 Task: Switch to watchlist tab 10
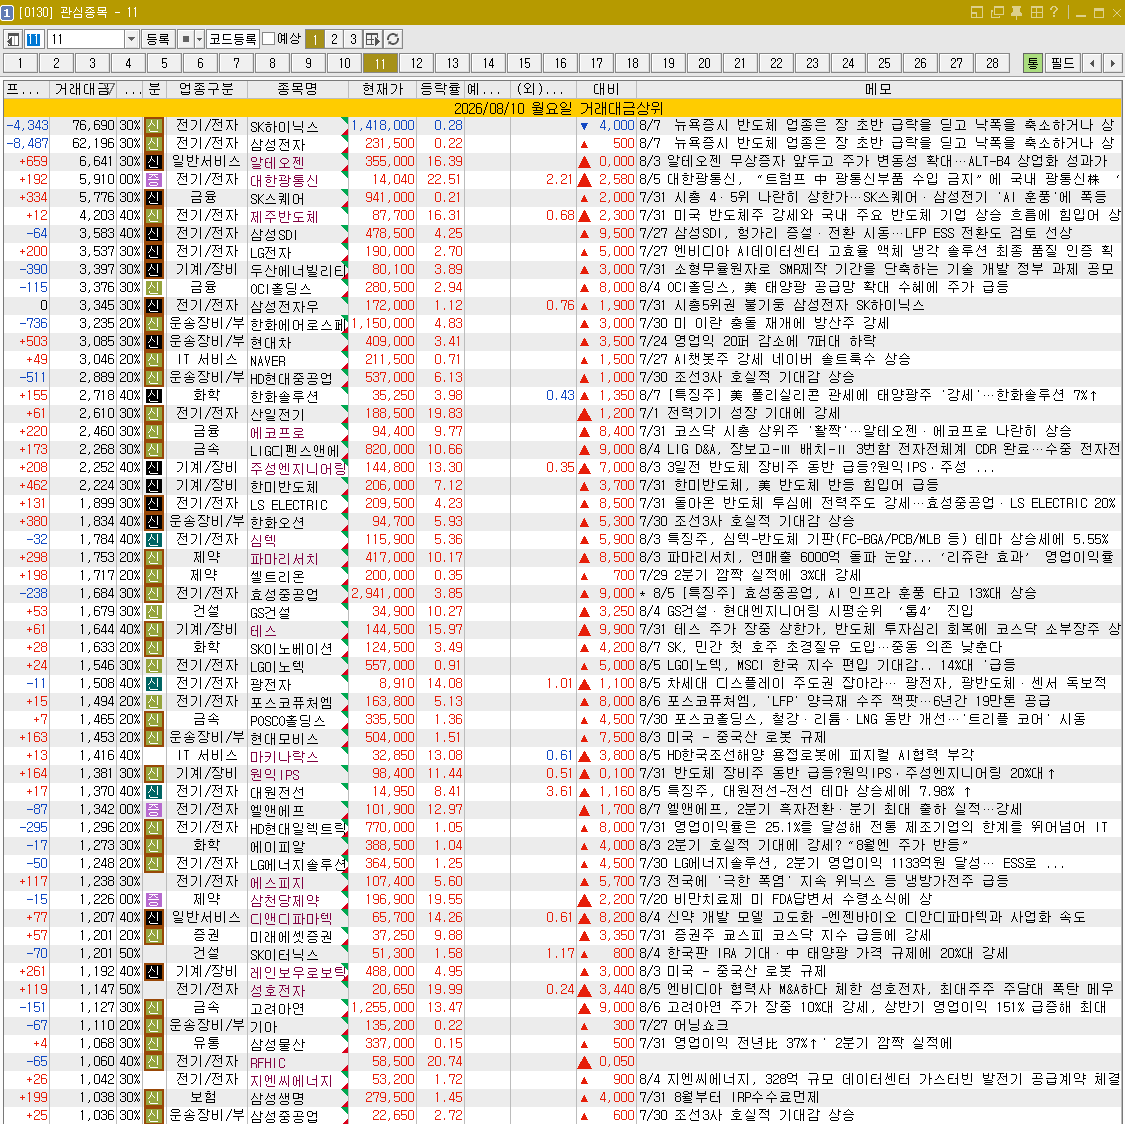click(344, 63)
